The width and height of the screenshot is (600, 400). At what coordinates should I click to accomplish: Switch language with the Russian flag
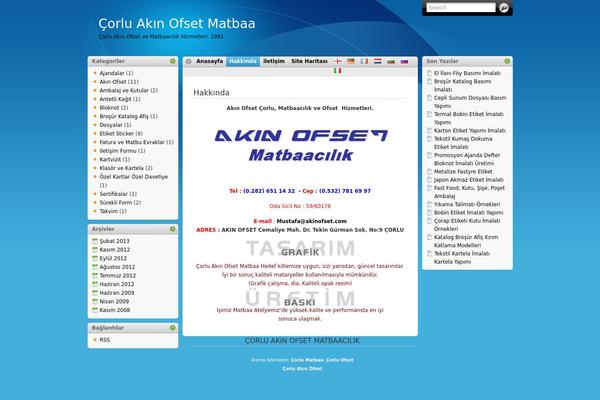(404, 61)
